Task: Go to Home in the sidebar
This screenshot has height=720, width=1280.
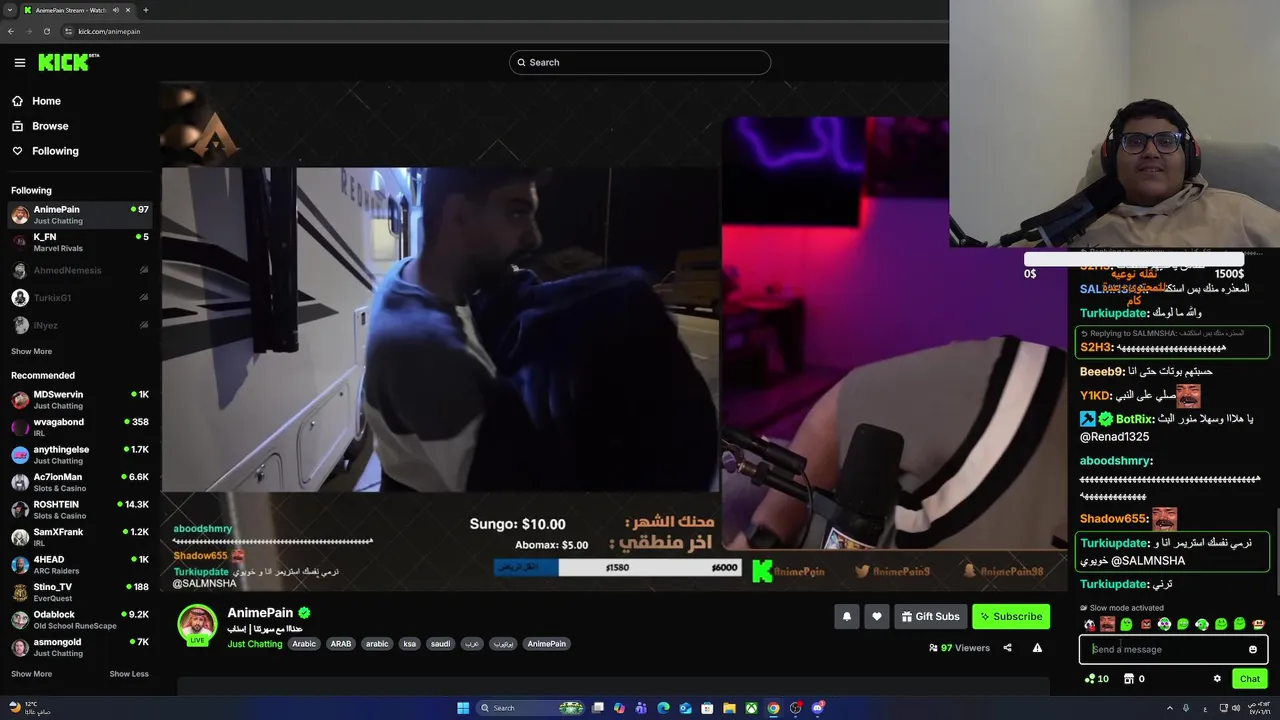Action: point(46,101)
